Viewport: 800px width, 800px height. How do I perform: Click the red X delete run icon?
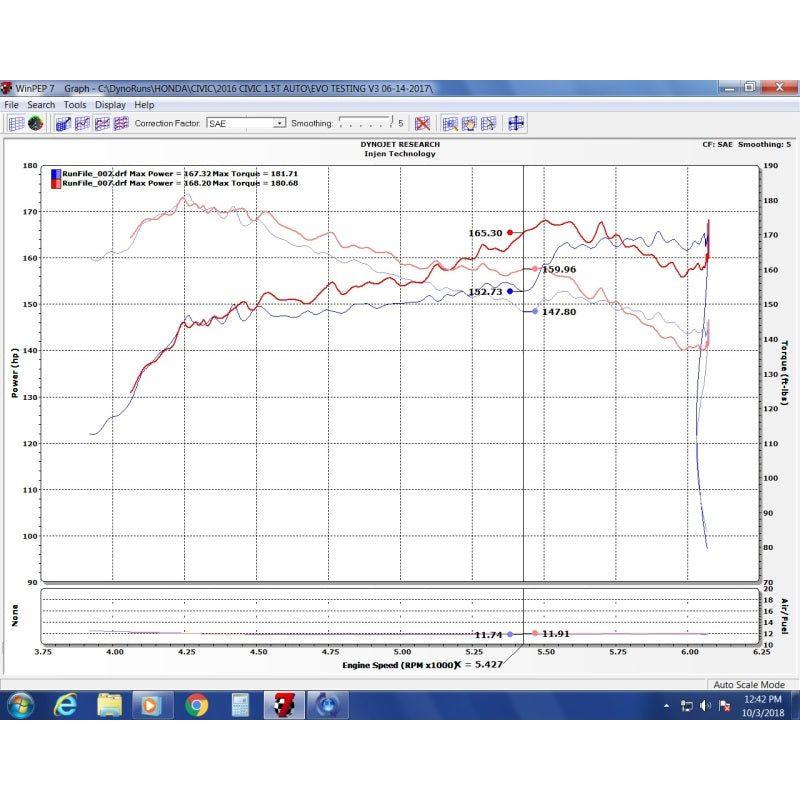[421, 123]
